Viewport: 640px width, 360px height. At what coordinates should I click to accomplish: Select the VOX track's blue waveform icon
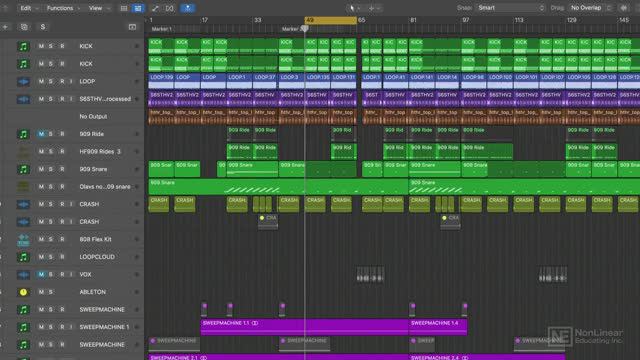(23, 275)
